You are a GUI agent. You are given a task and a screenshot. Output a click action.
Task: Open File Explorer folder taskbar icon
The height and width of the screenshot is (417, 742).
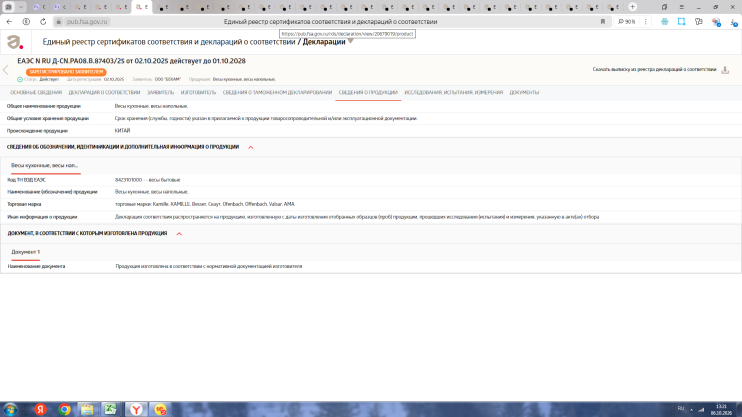[x=87, y=409]
